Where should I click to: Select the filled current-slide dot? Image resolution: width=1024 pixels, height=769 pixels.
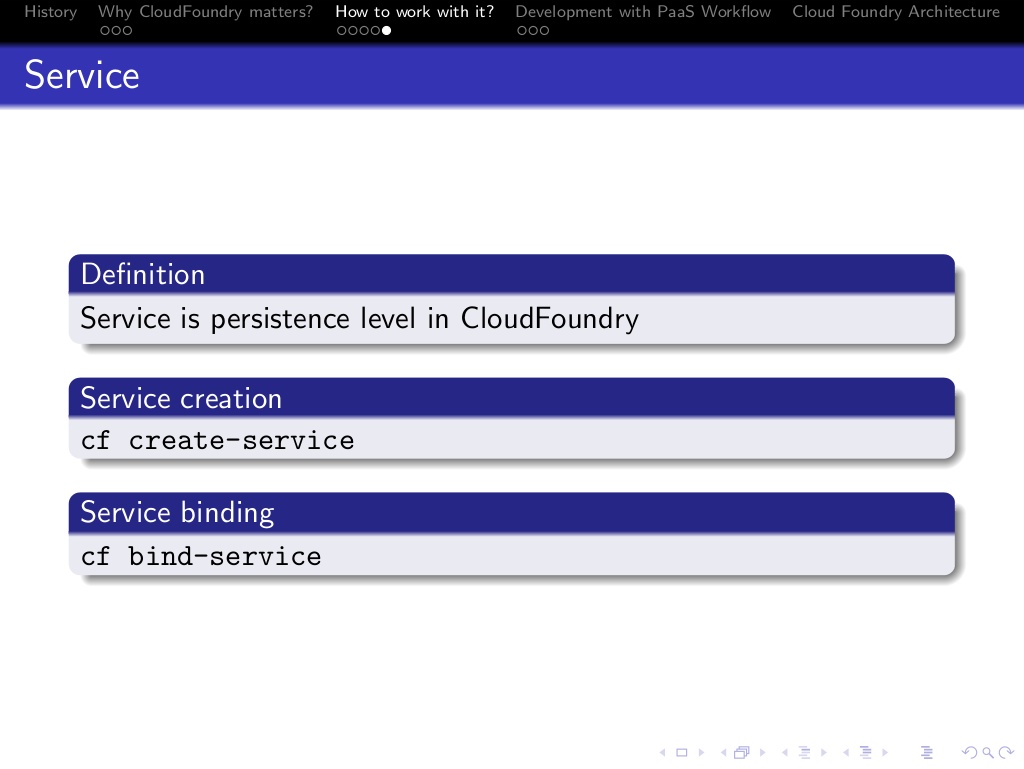pyautogui.click(x=387, y=30)
